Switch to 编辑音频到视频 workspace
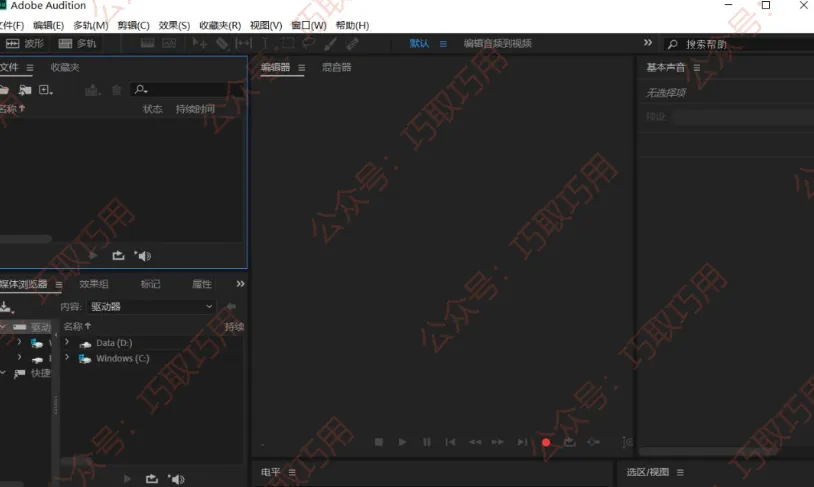 click(x=497, y=43)
